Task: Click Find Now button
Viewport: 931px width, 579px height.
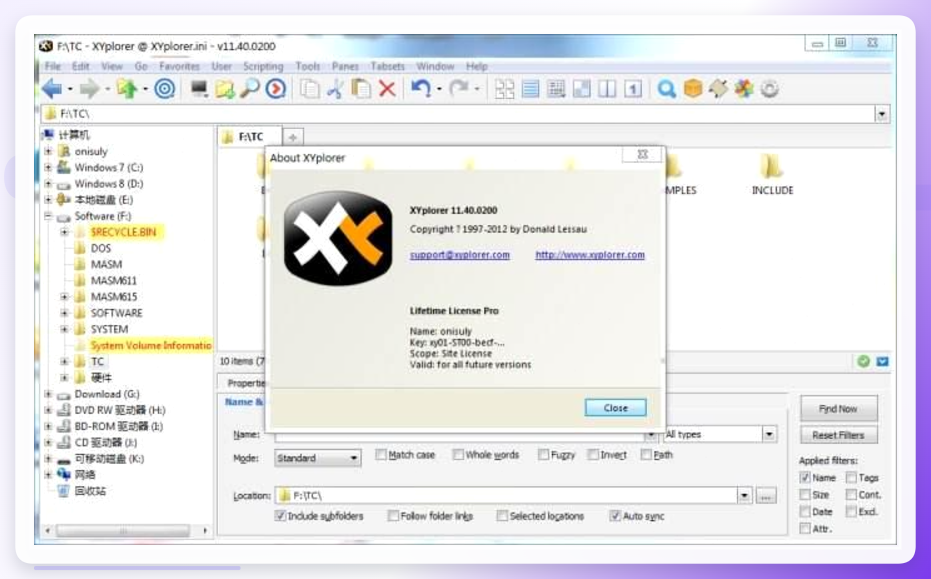Action: pyautogui.click(x=838, y=409)
